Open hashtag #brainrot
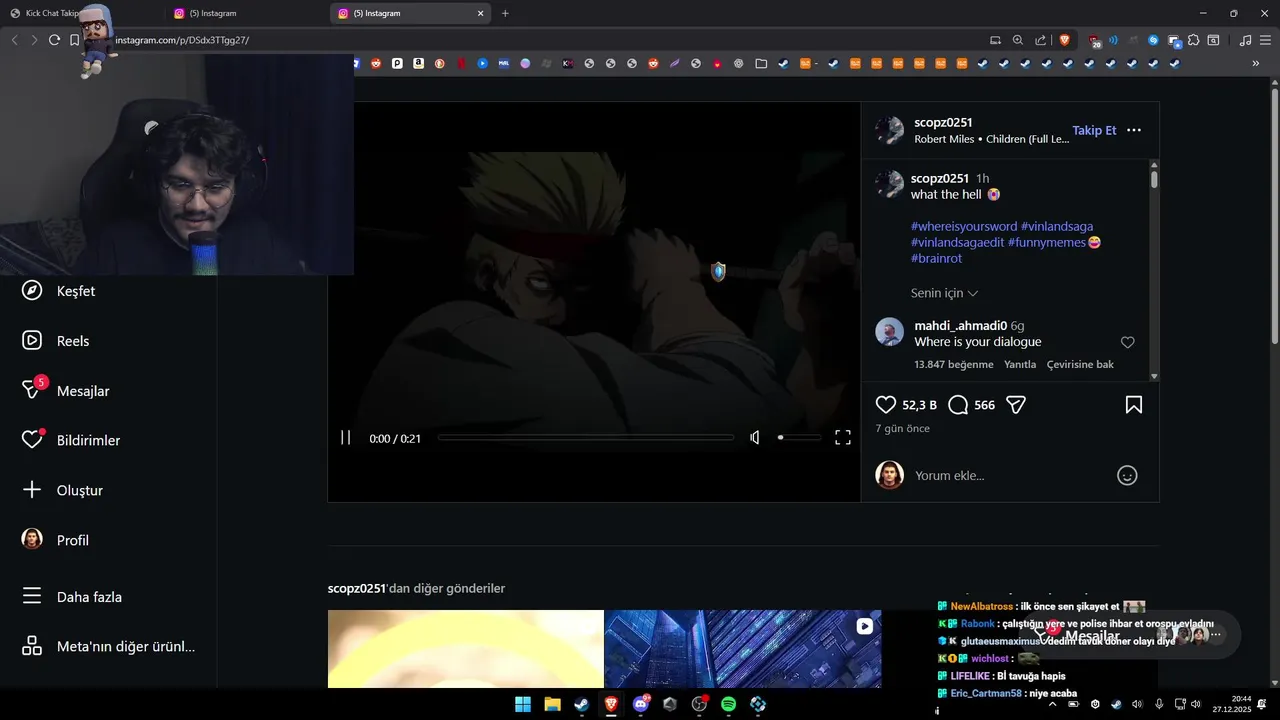1280x720 pixels. tap(936, 258)
